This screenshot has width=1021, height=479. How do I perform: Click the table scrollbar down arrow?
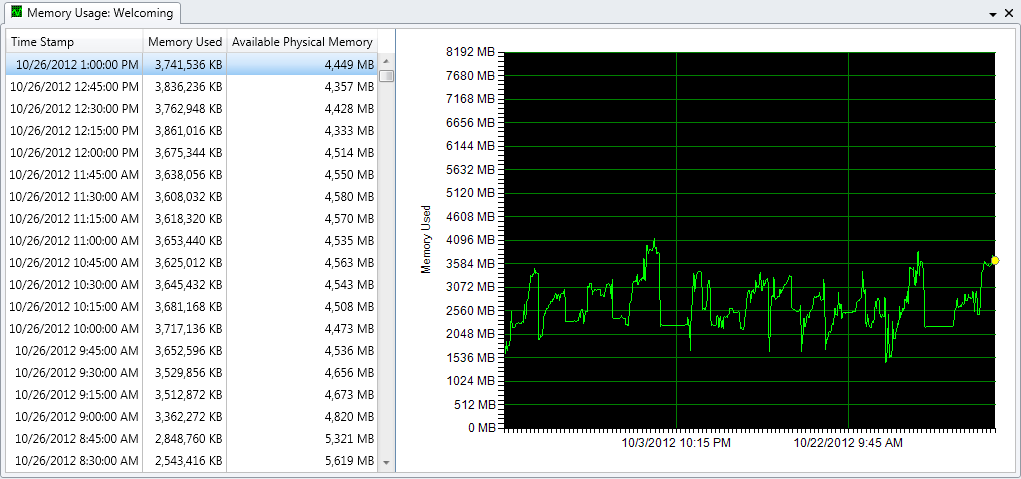pyautogui.click(x=387, y=463)
